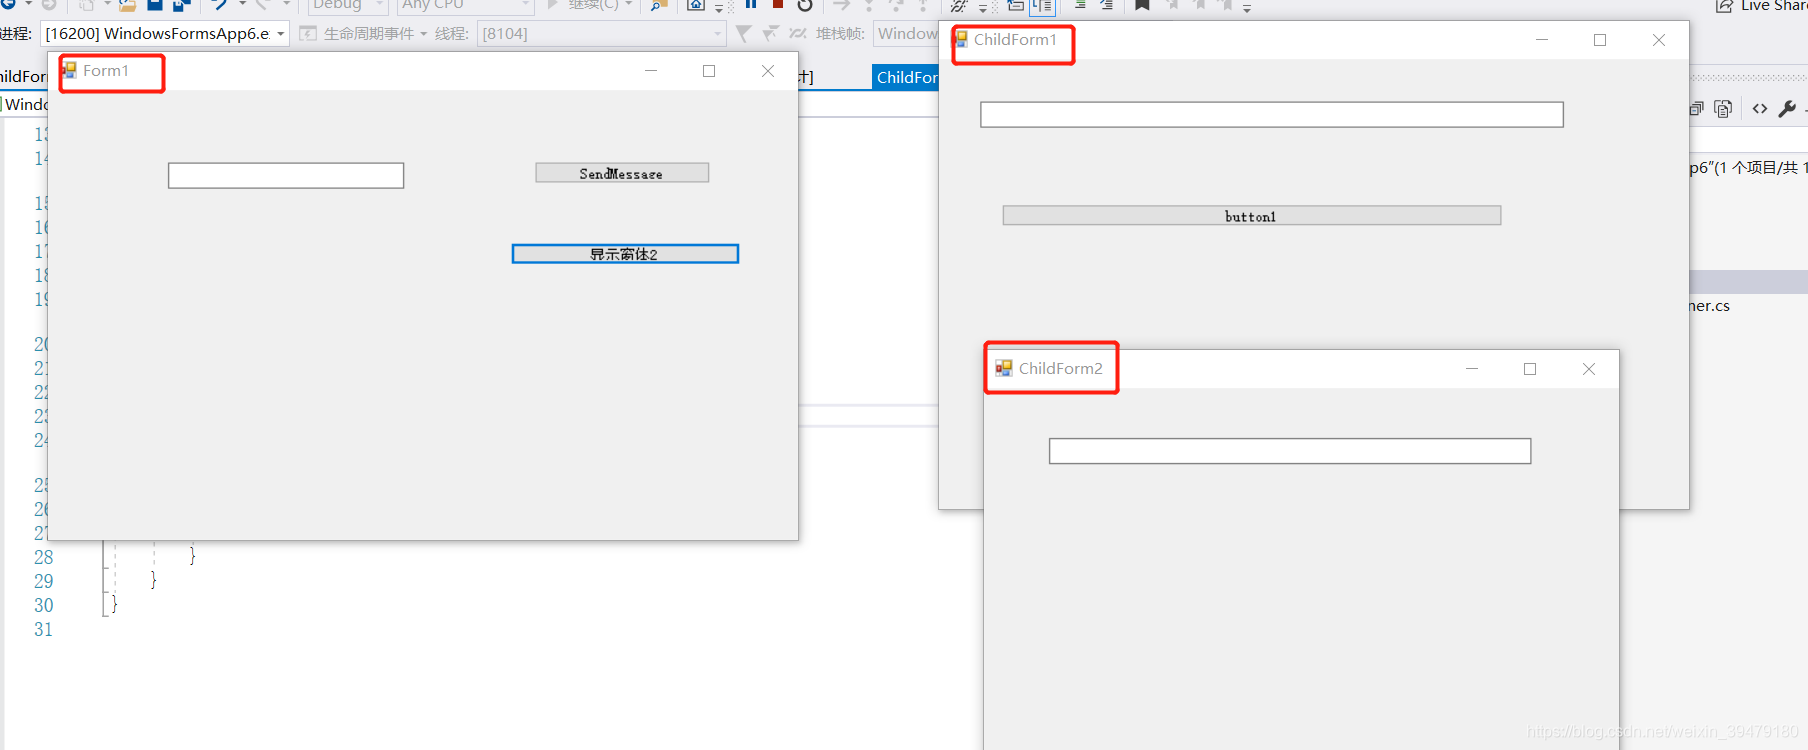The width and height of the screenshot is (1808, 750).
Task: Close the ChildForm2 window
Action: 1589,369
